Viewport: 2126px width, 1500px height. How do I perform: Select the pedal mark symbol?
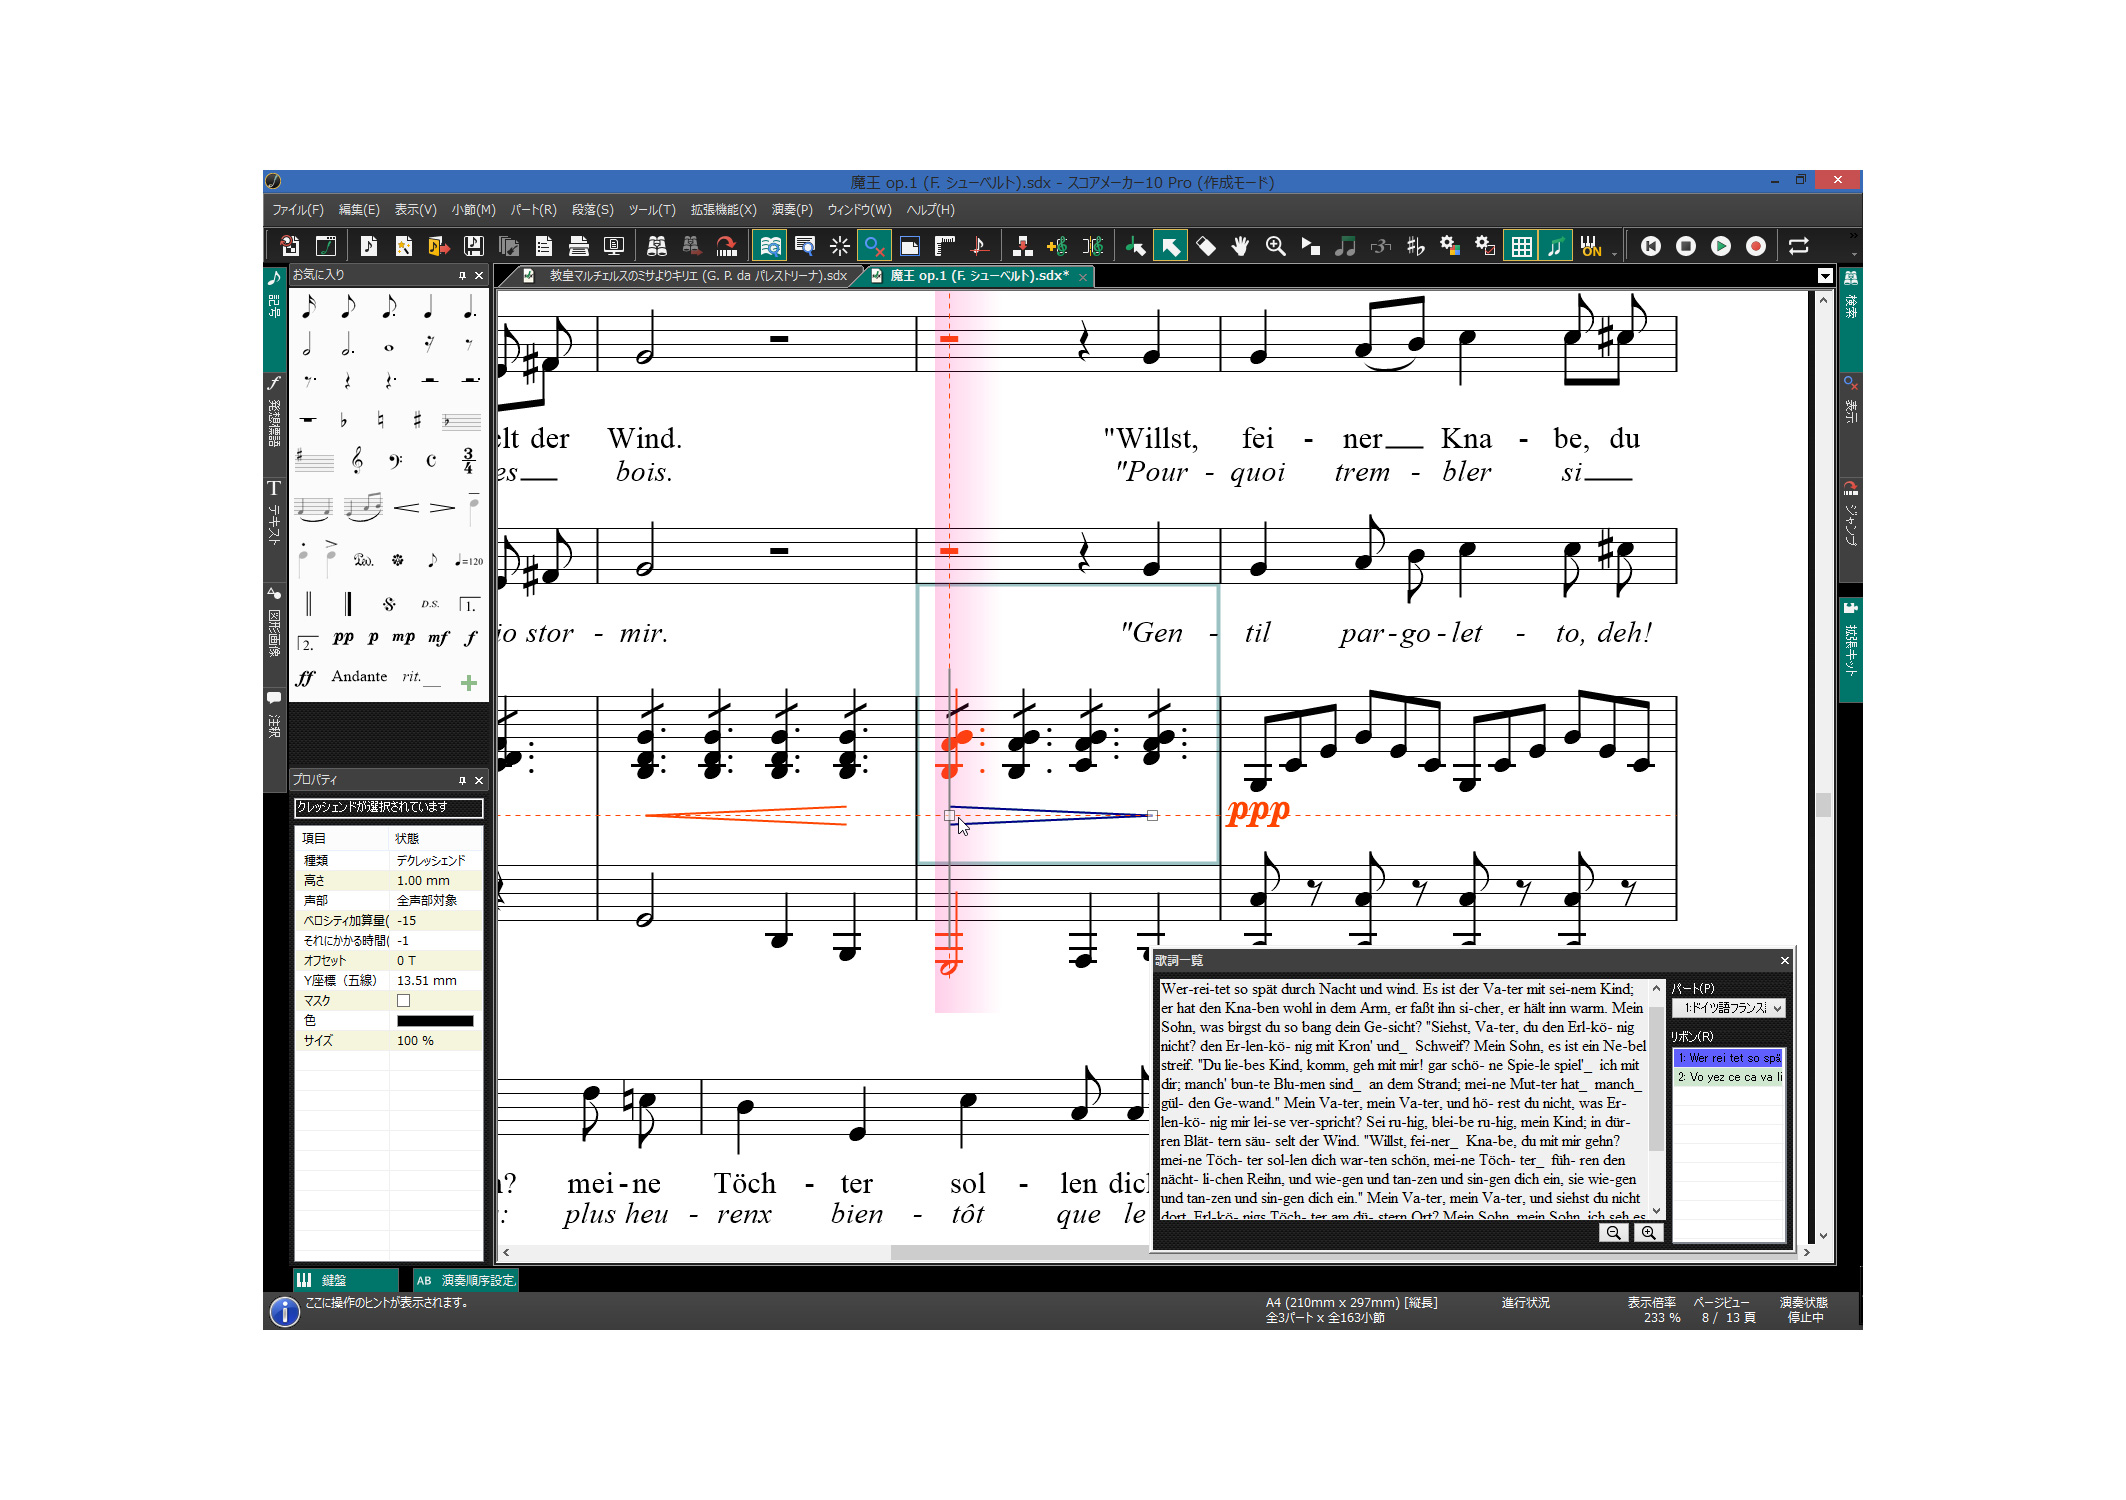(363, 560)
